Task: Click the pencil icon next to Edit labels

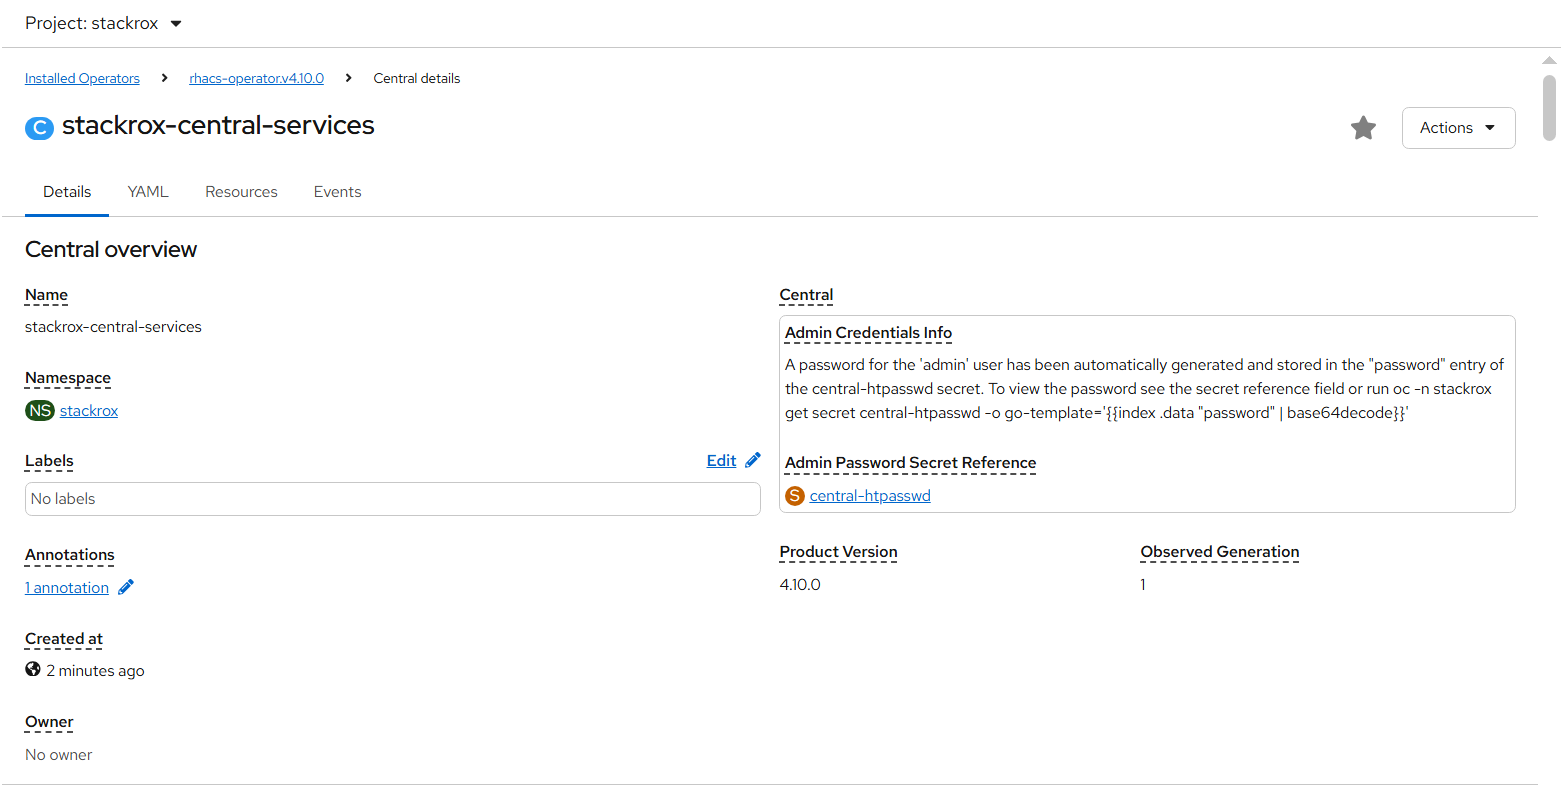Action: click(753, 461)
